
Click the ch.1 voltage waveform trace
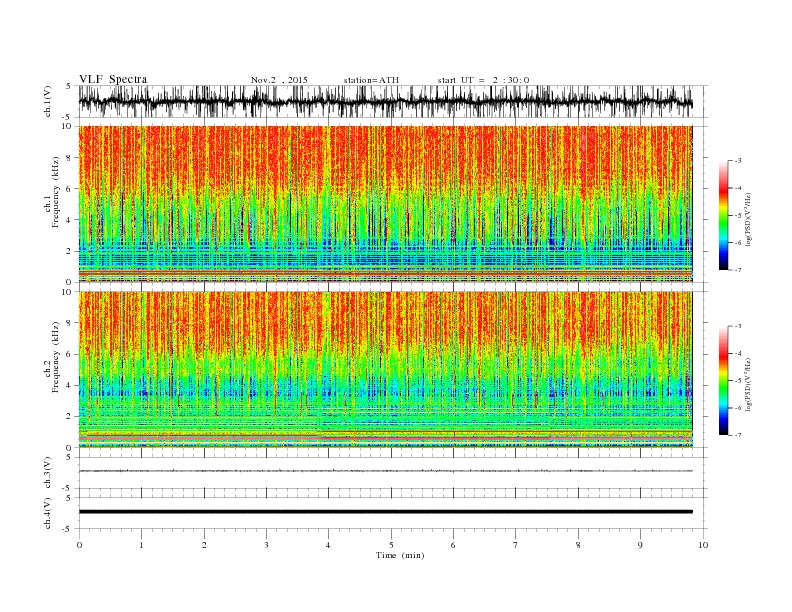(x=385, y=102)
